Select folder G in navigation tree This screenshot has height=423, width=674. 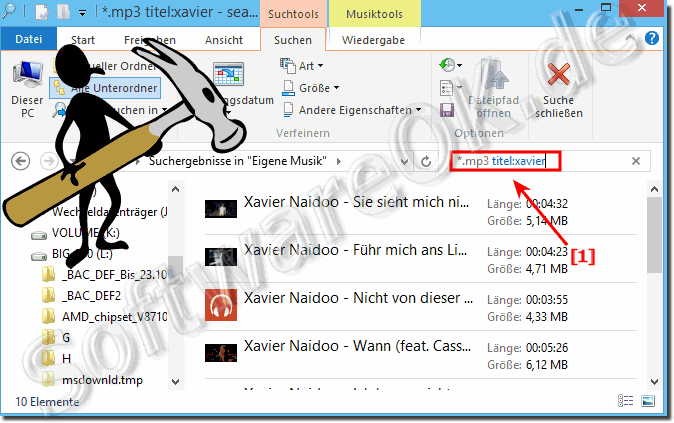(x=66, y=338)
